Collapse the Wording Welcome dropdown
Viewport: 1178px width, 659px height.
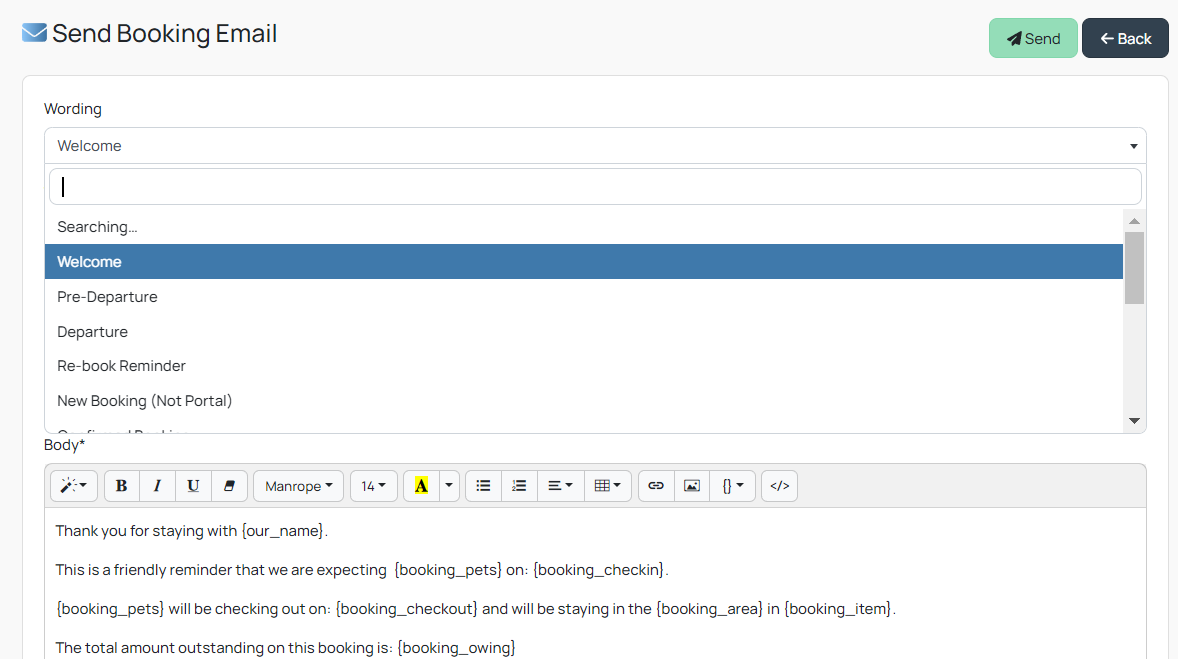coord(595,146)
